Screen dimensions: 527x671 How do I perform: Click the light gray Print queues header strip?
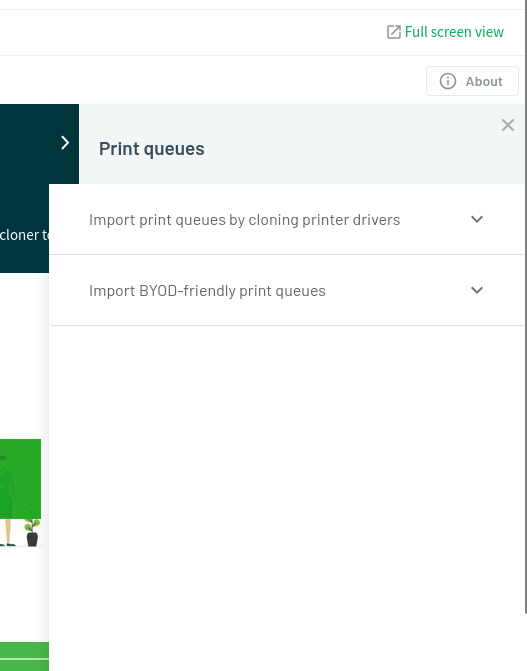tap(301, 144)
